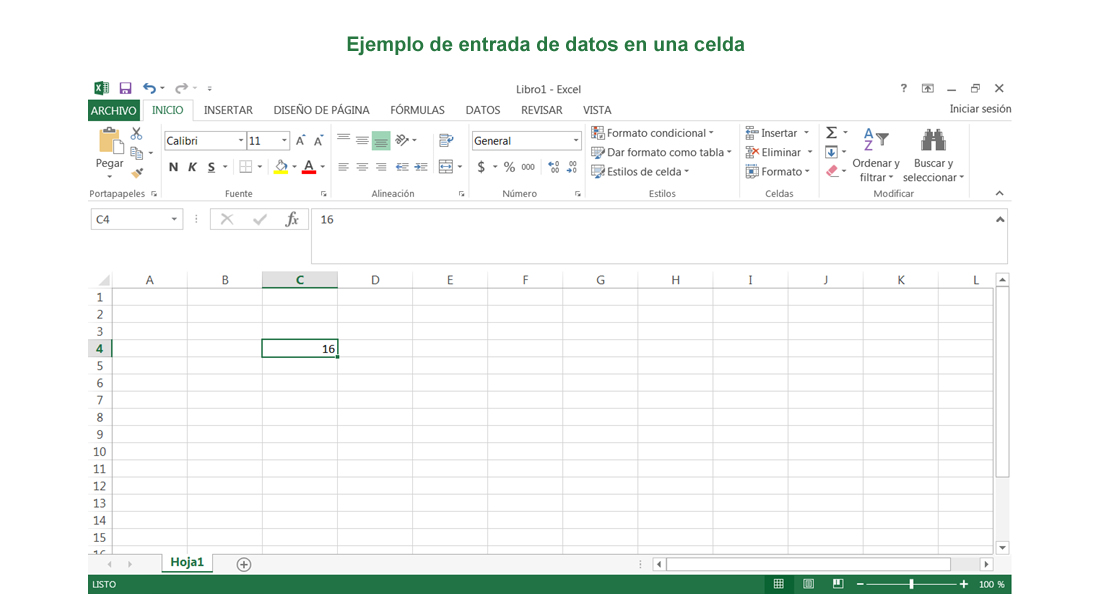
Task: Switch to DISEÑO DE PÁGINA tab
Action: (321, 110)
